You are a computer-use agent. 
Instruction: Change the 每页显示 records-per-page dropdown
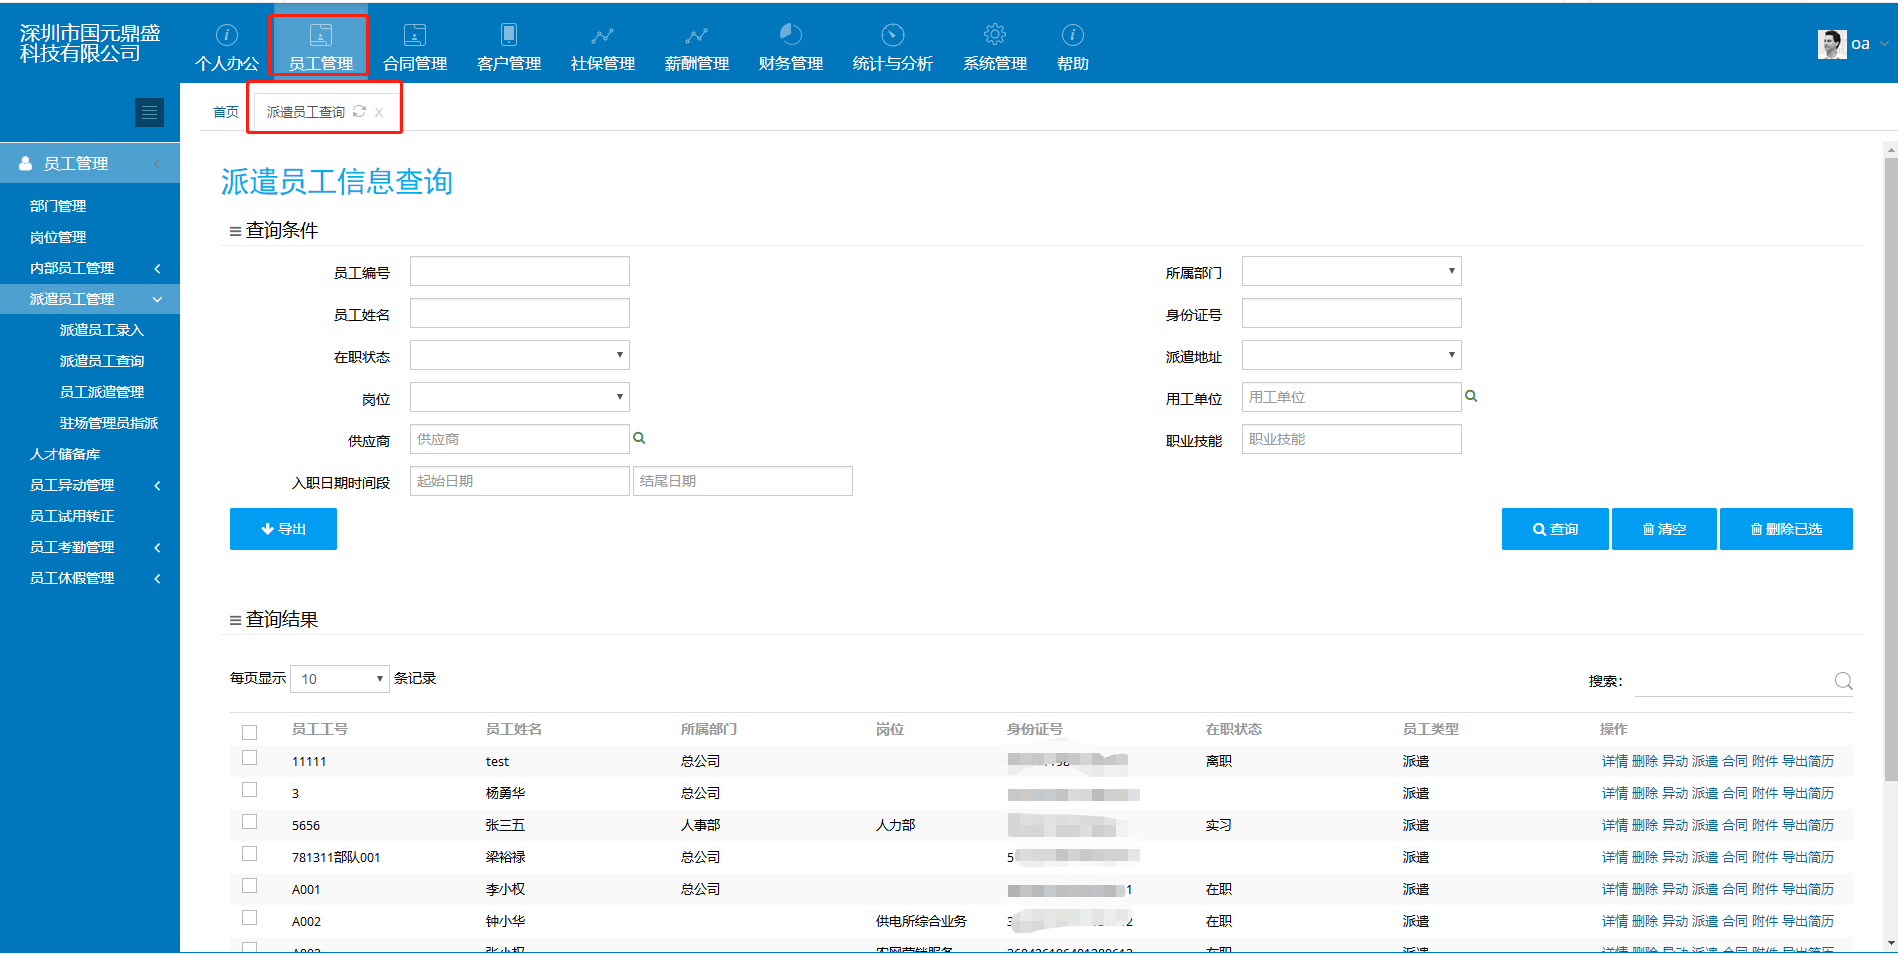click(x=339, y=679)
